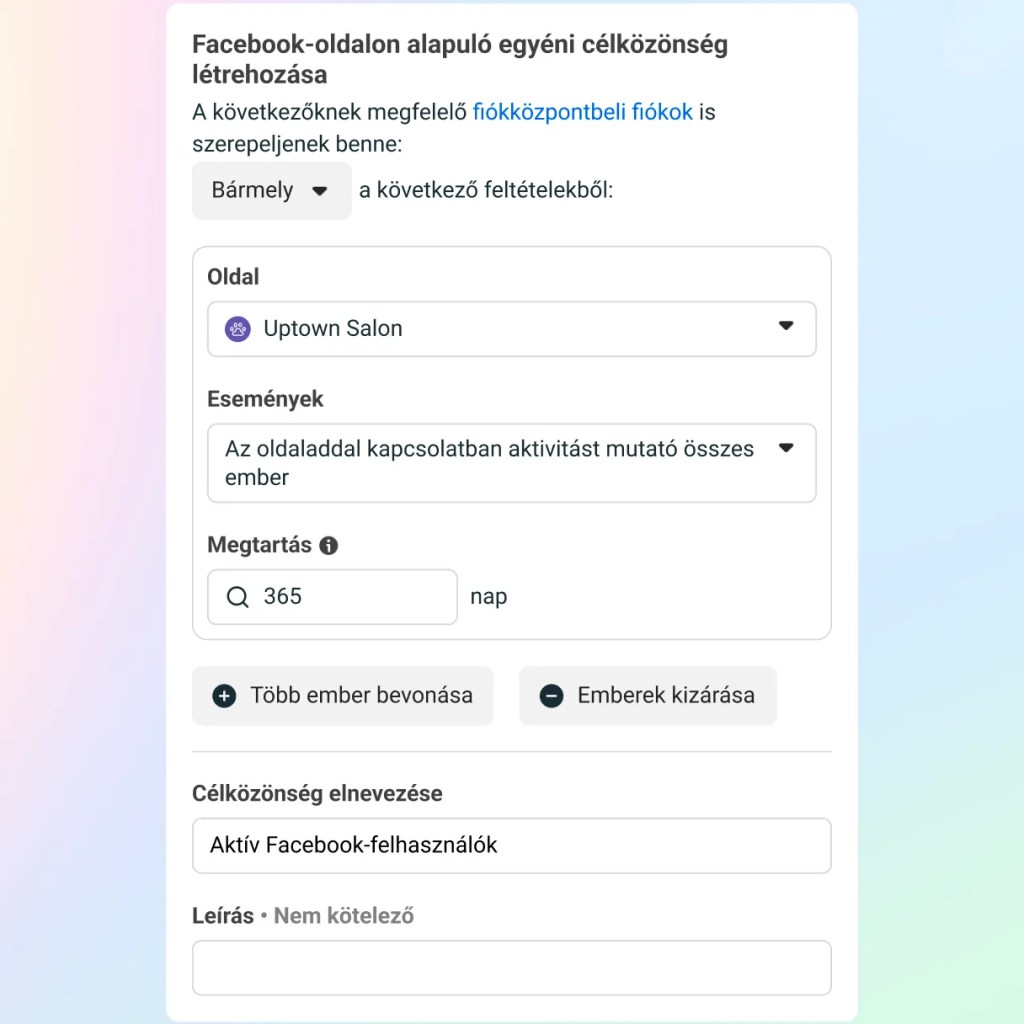This screenshot has width=1024, height=1024.
Task: Focus the Célközönség elnevezése name field
Action: click(x=511, y=845)
